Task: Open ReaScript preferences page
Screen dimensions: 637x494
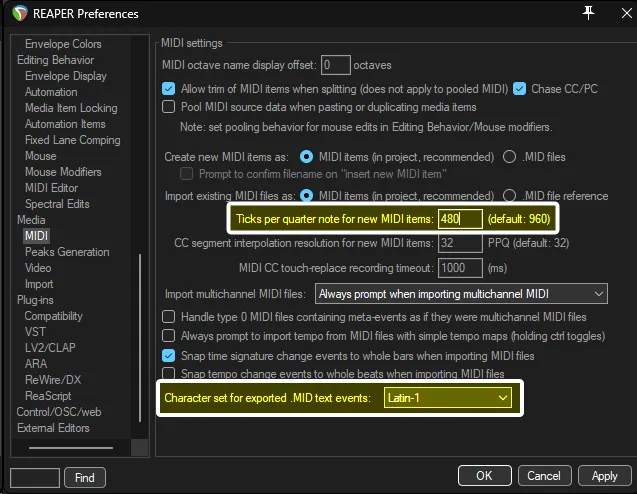Action: pyautogui.click(x=48, y=396)
